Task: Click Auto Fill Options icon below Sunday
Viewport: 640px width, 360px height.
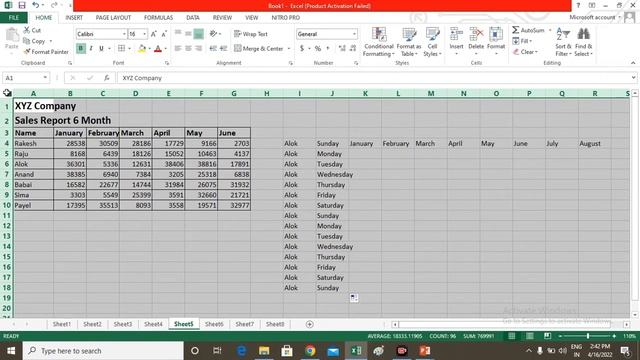Action: [x=354, y=298]
